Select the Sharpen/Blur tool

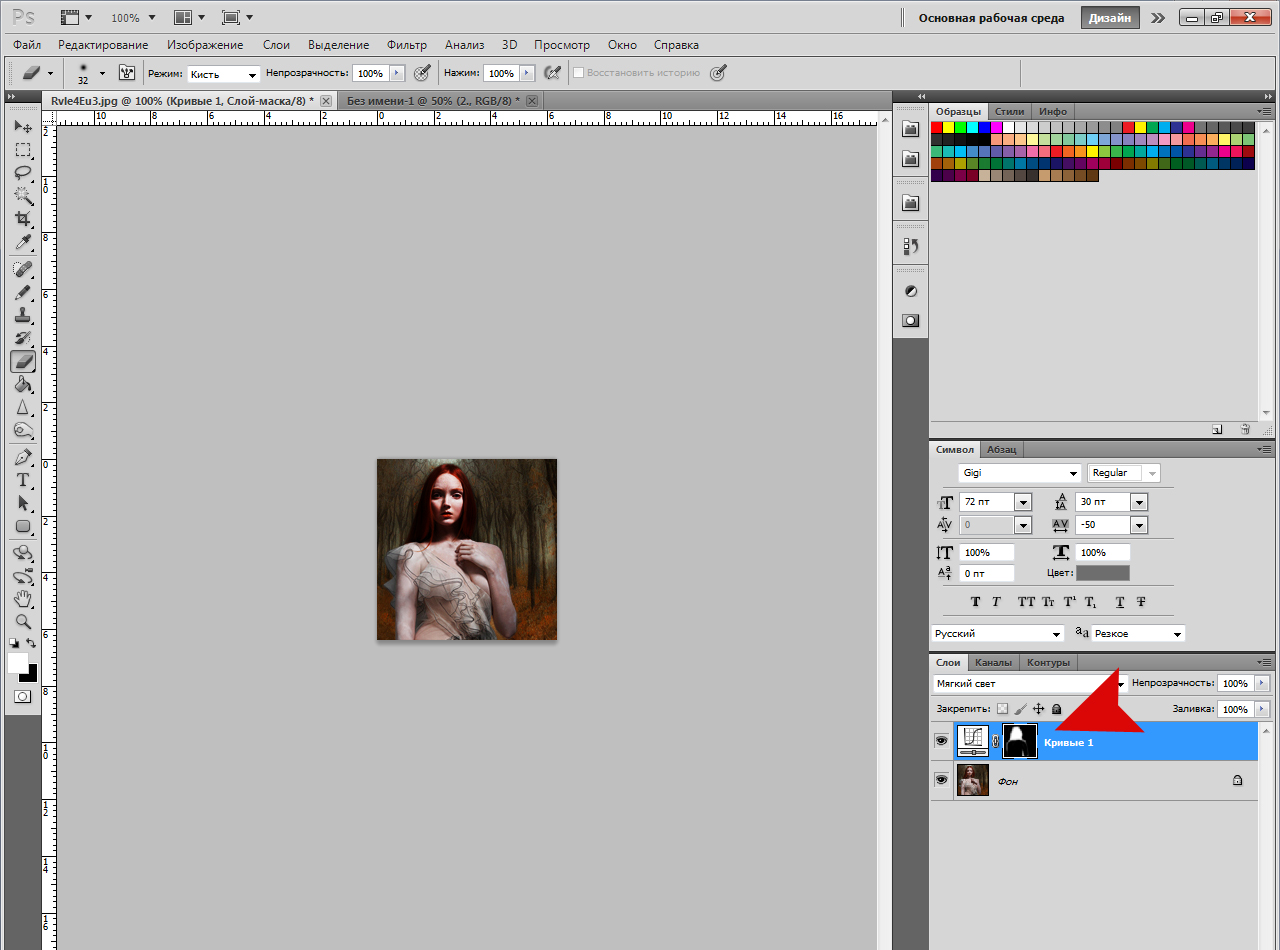coord(23,408)
